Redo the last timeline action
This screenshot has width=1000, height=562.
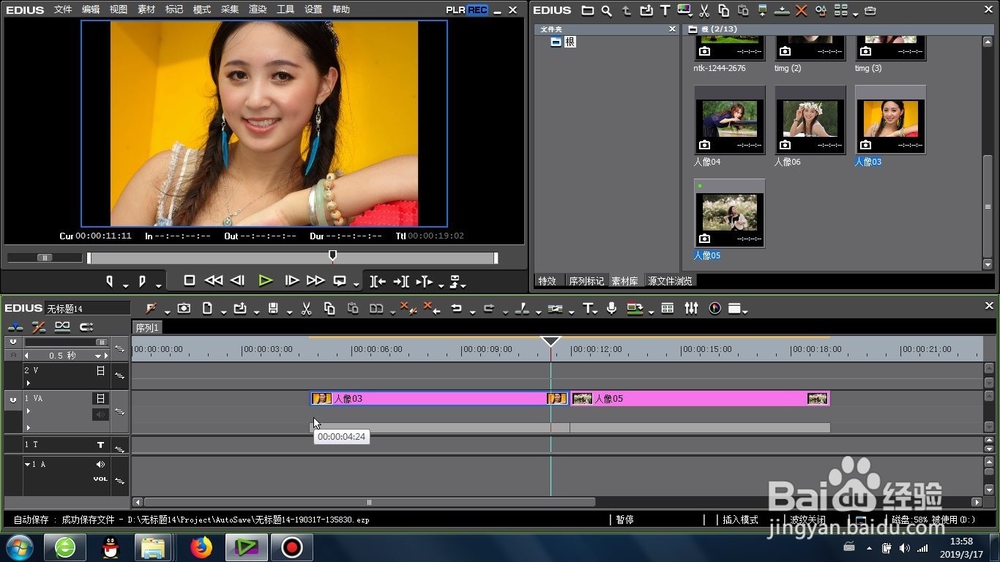click(x=489, y=309)
